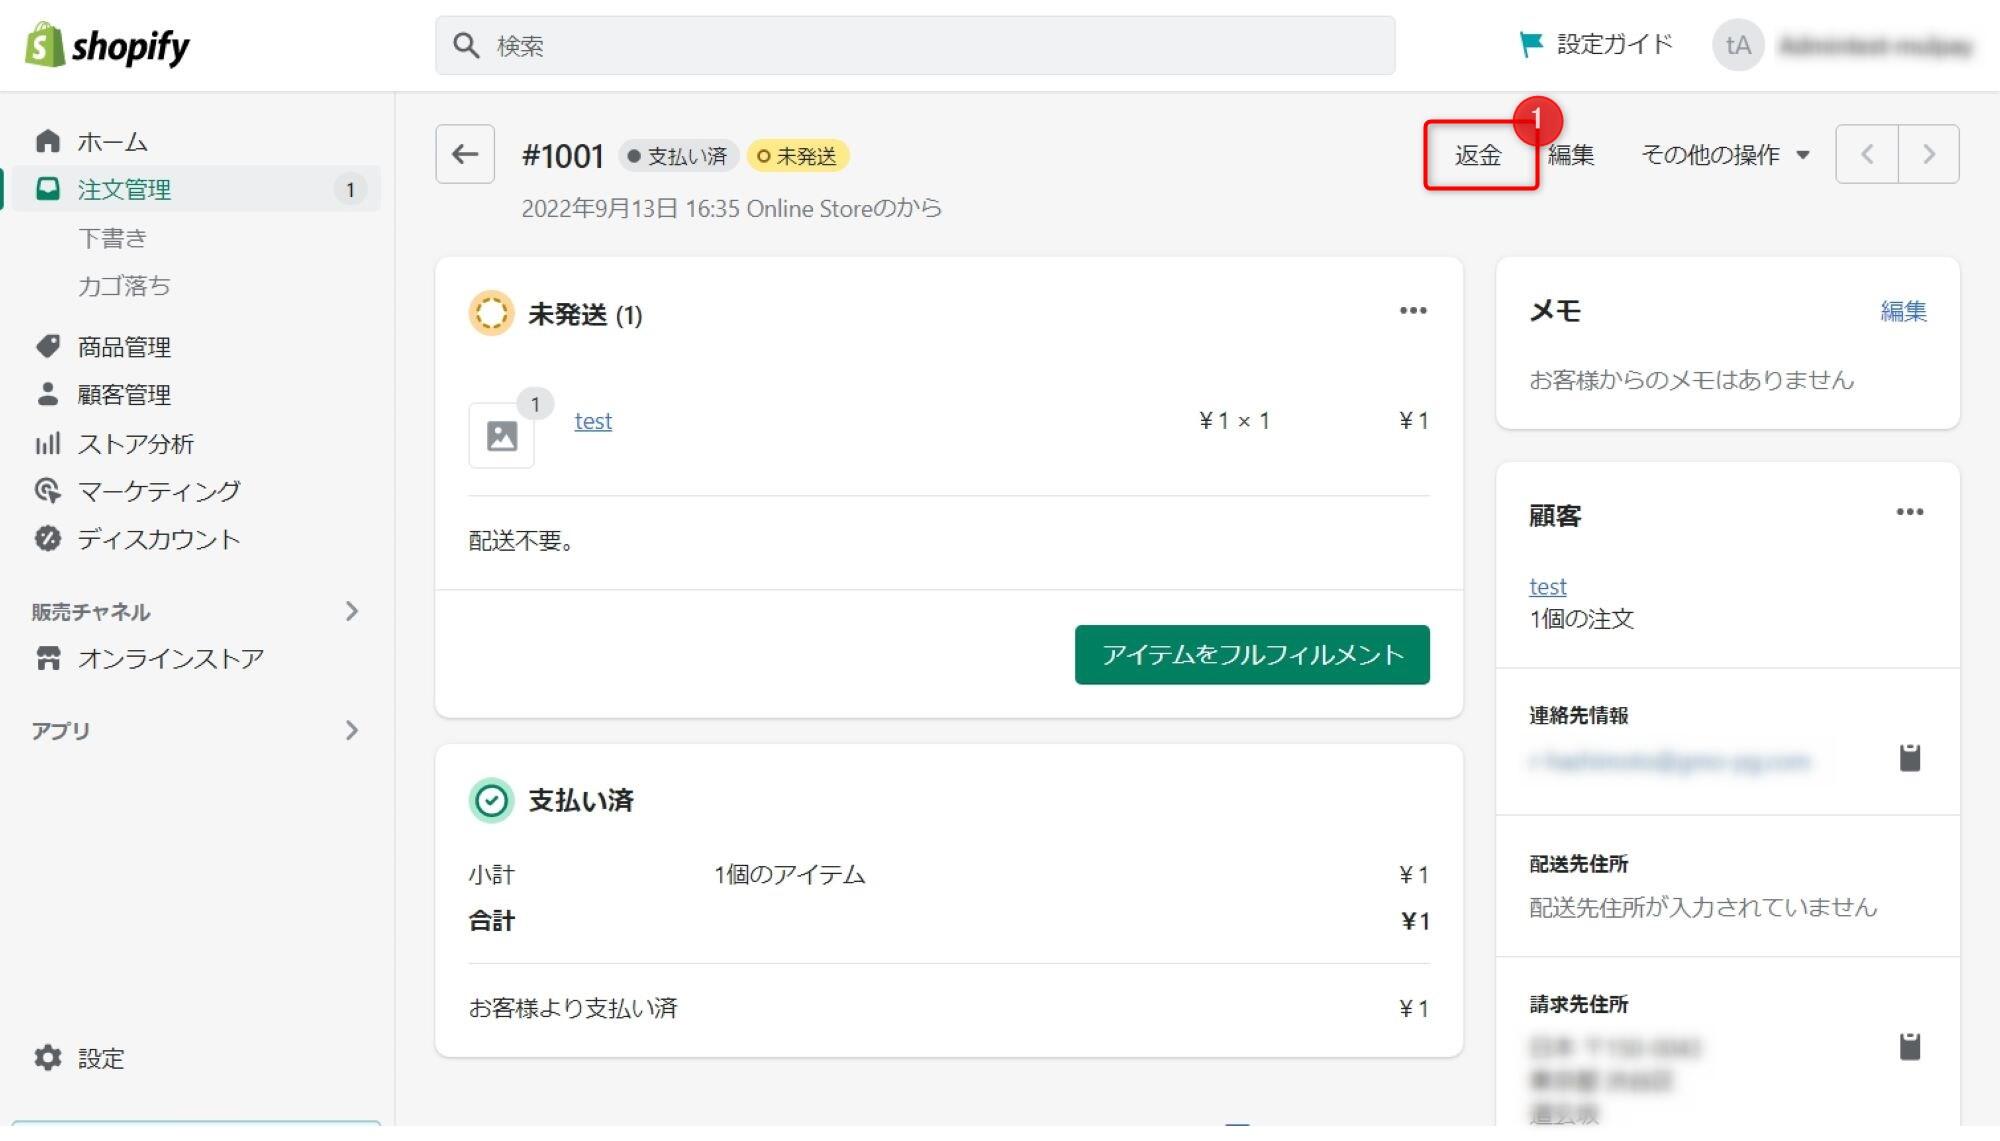2000x1141 pixels.
Task: Open the test product link
Action: [x=592, y=421]
